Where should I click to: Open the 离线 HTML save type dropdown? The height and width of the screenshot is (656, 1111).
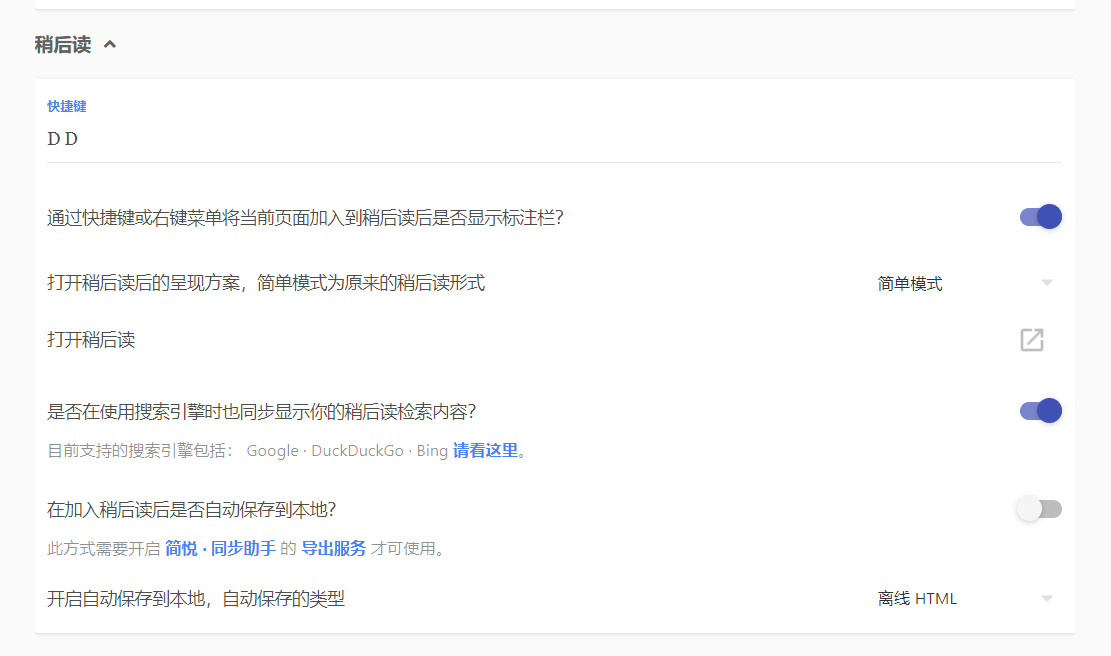click(x=965, y=599)
